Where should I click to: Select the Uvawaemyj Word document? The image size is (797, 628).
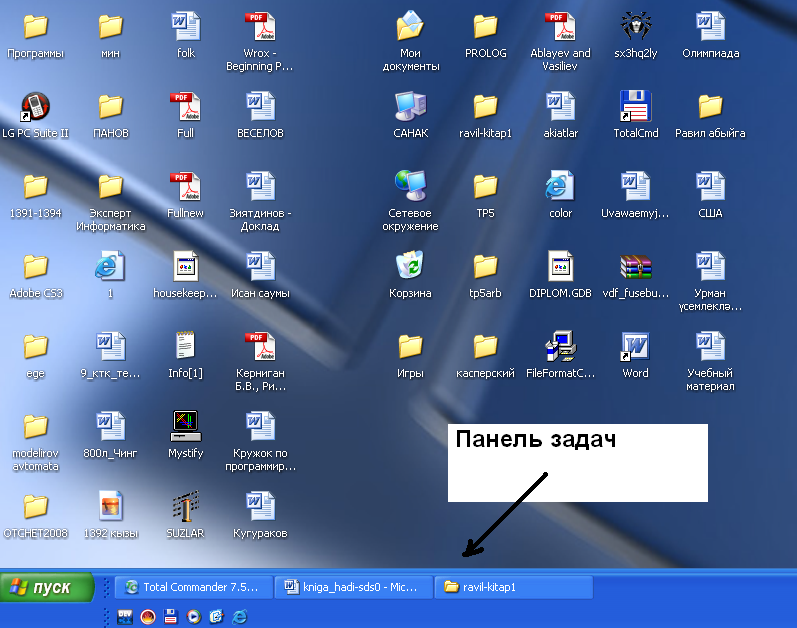635,186
